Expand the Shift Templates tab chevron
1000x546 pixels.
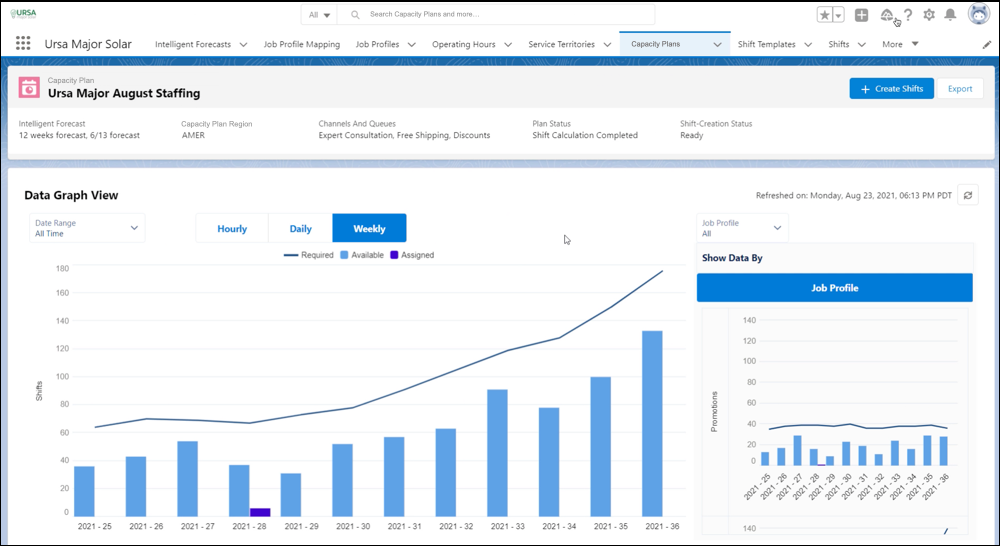coord(809,45)
